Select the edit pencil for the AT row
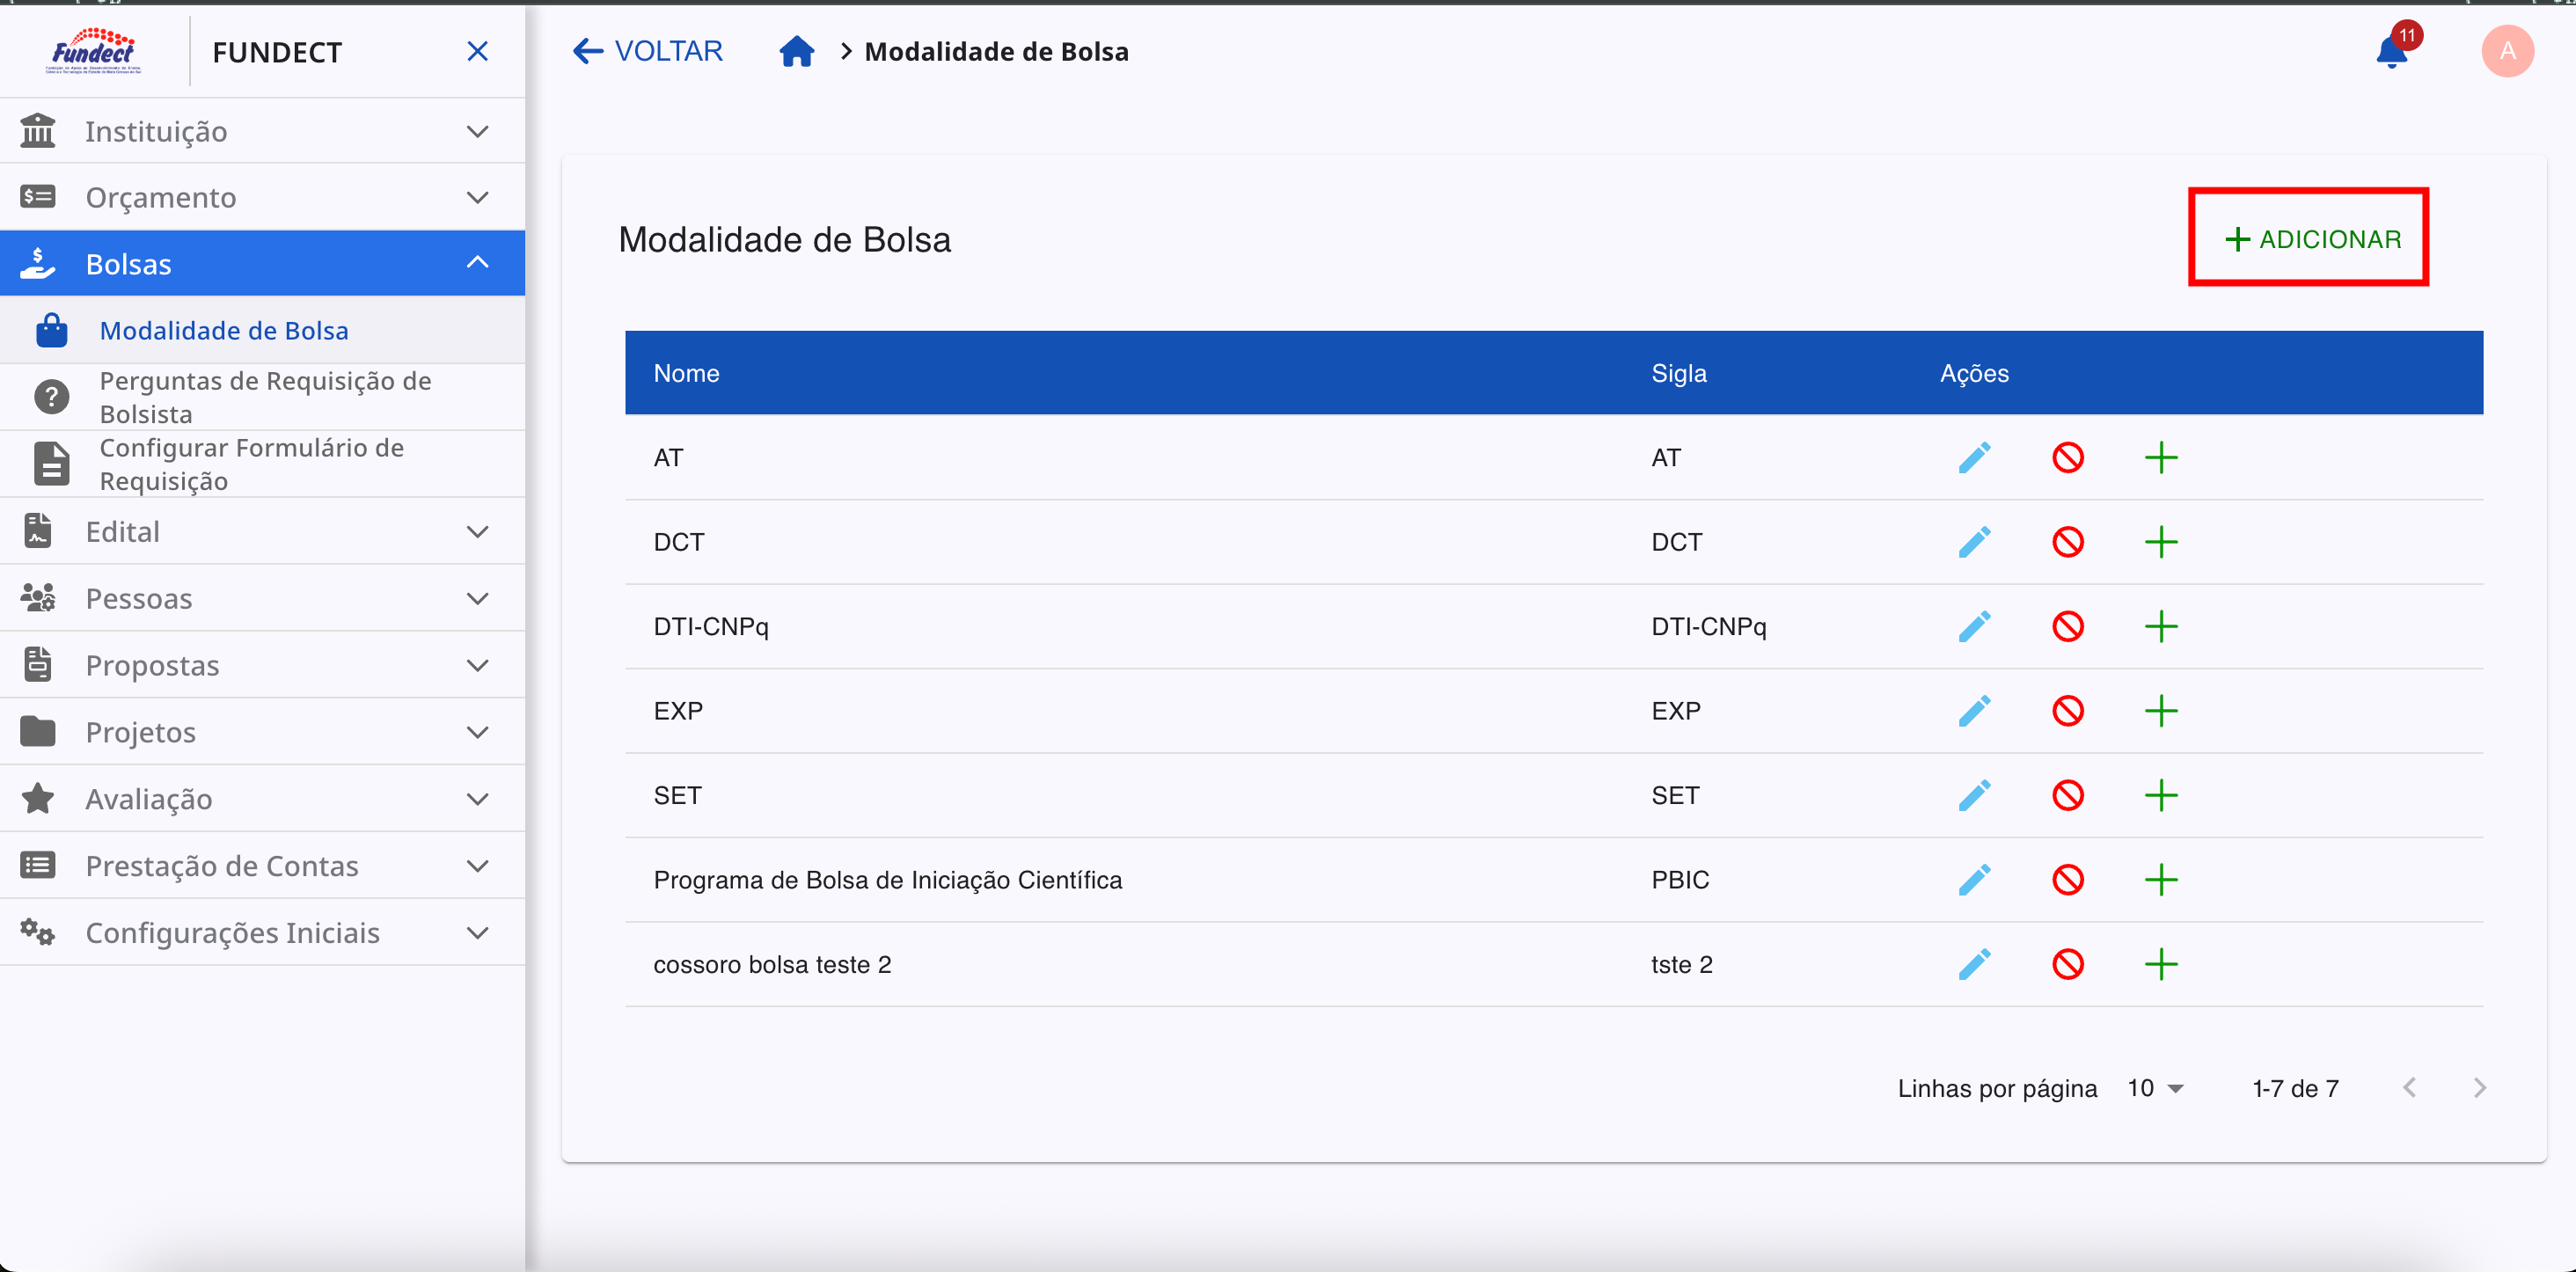The width and height of the screenshot is (2576, 1272). 1975,457
